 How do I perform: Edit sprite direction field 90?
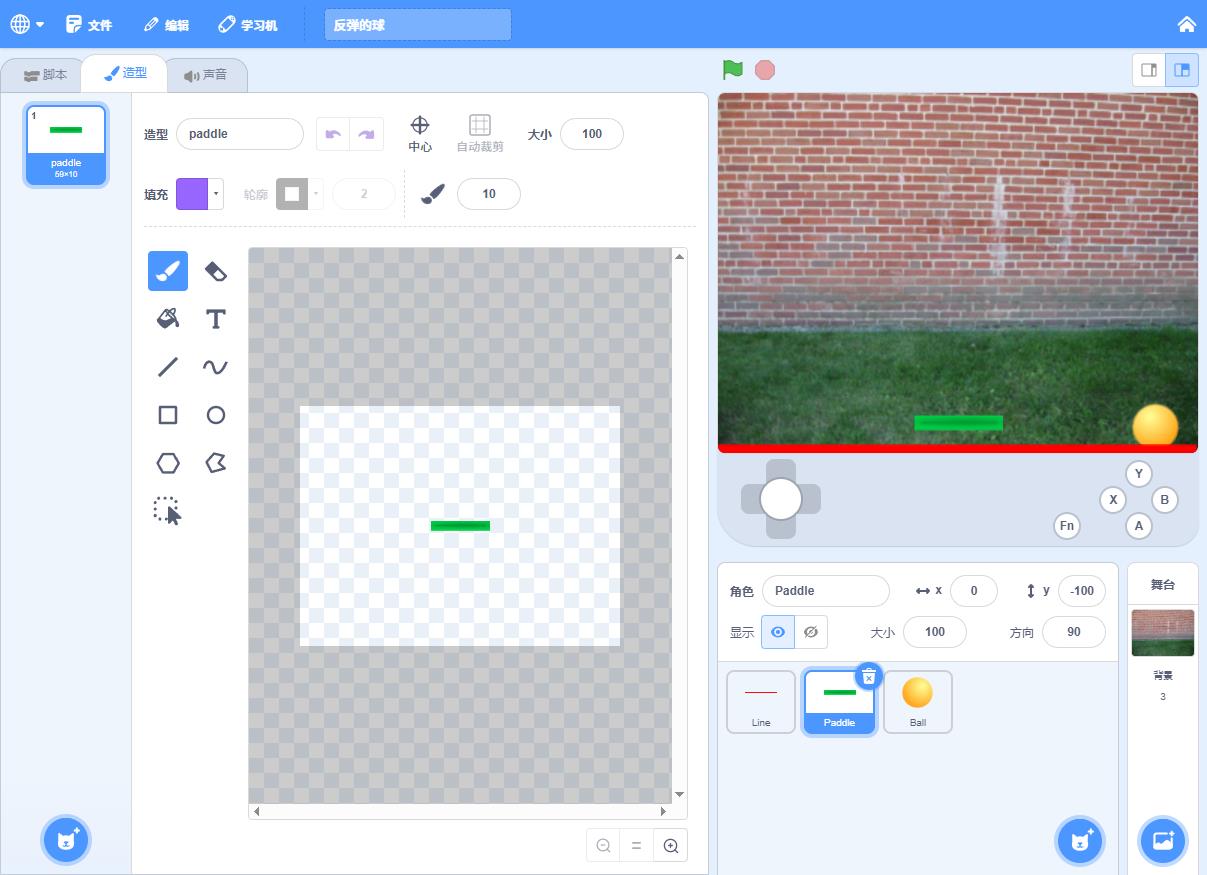[x=1074, y=632]
